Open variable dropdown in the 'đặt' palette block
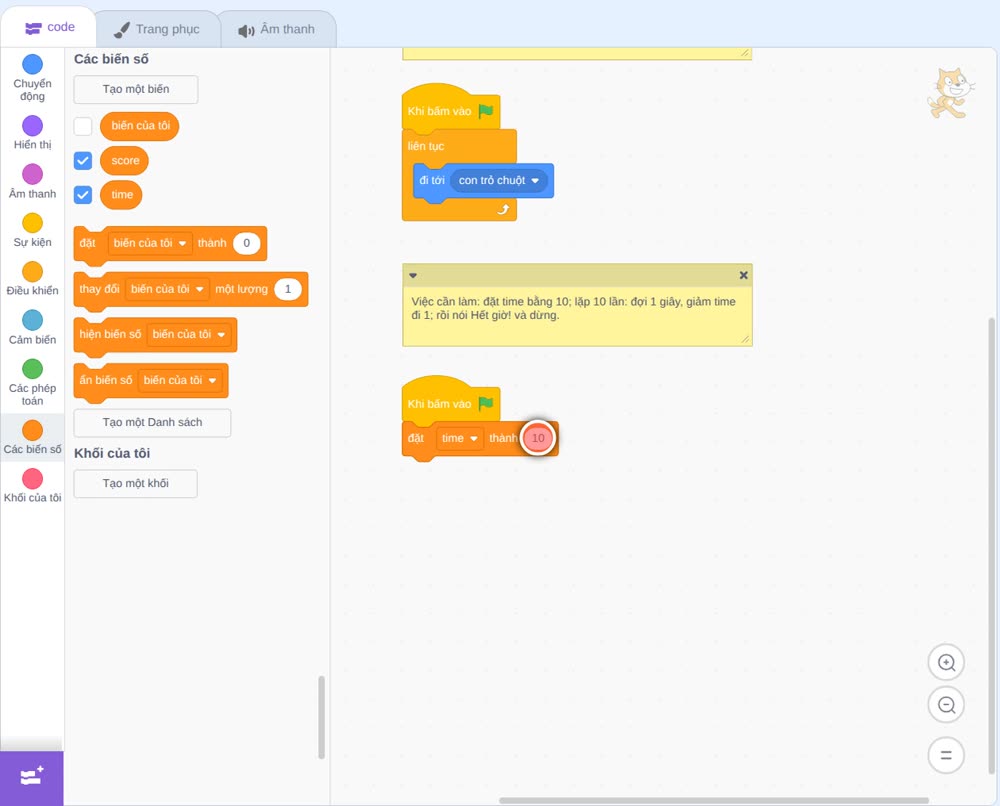This screenshot has height=806, width=1000. [x=150, y=243]
